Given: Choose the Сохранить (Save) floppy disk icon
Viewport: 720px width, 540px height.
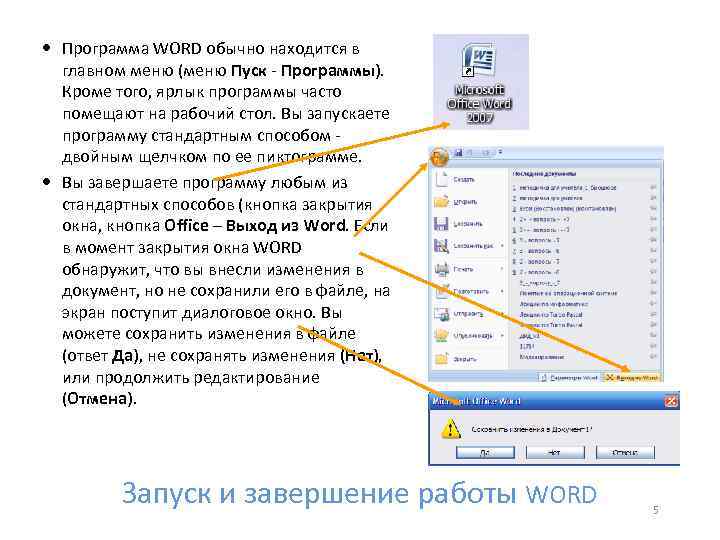Looking at the screenshot, I should click(x=441, y=224).
